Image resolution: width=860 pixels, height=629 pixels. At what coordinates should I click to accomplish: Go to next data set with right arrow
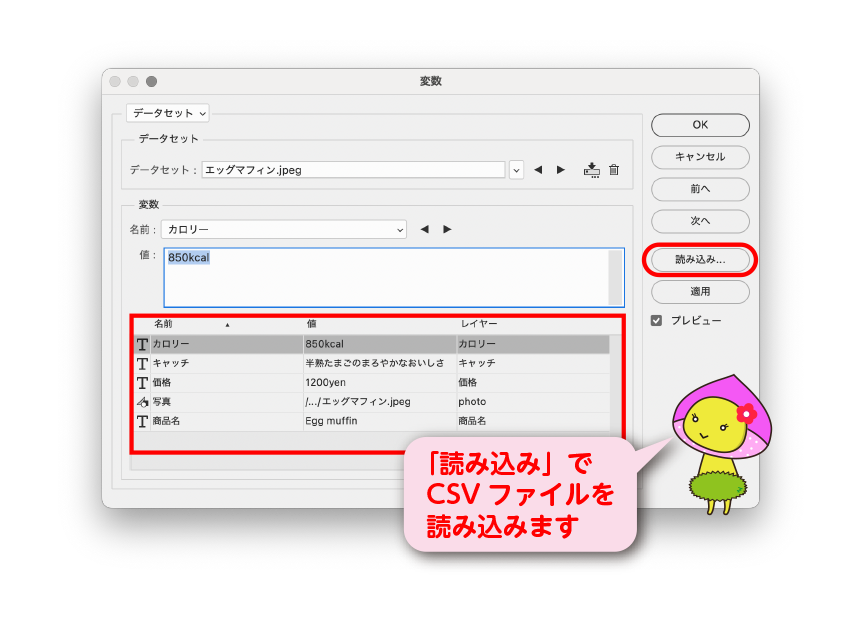point(561,170)
